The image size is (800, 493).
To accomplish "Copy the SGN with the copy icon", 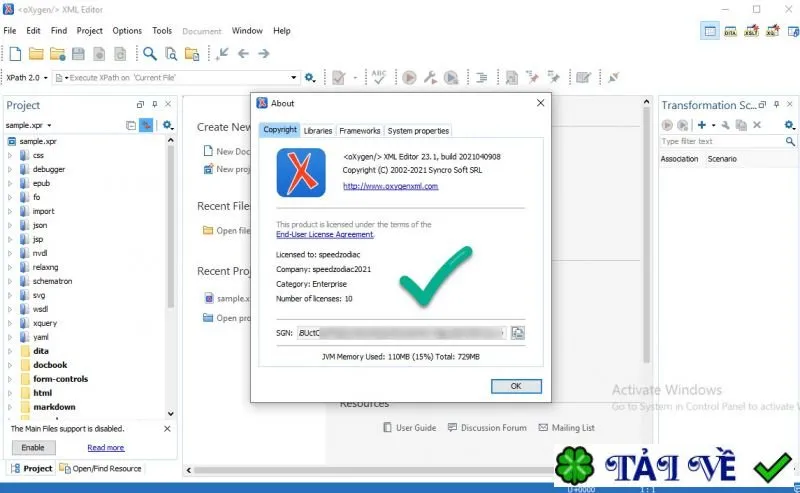I will [518, 333].
